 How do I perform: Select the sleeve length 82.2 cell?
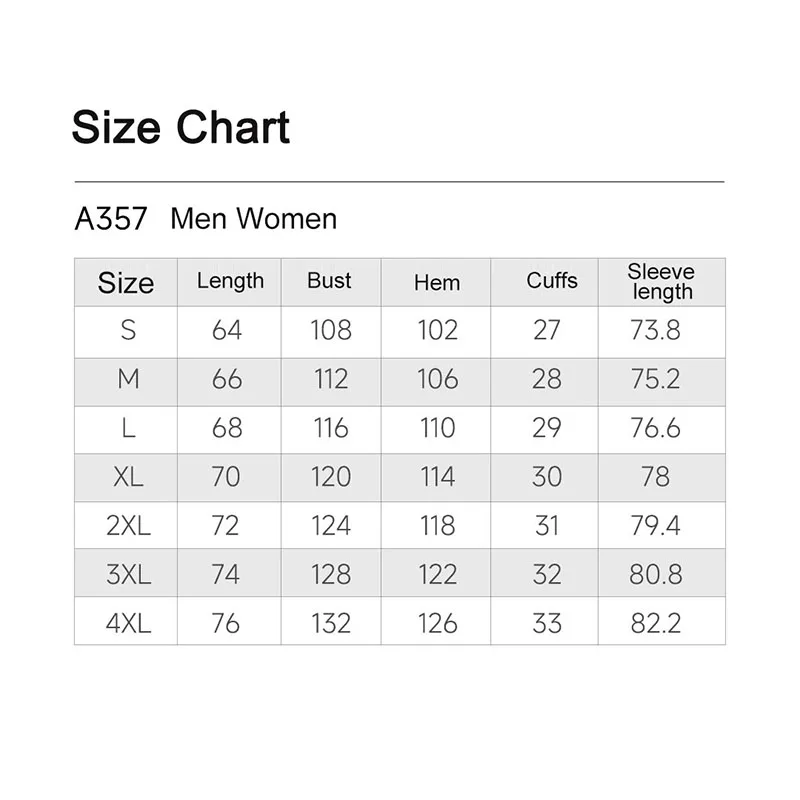coord(655,623)
